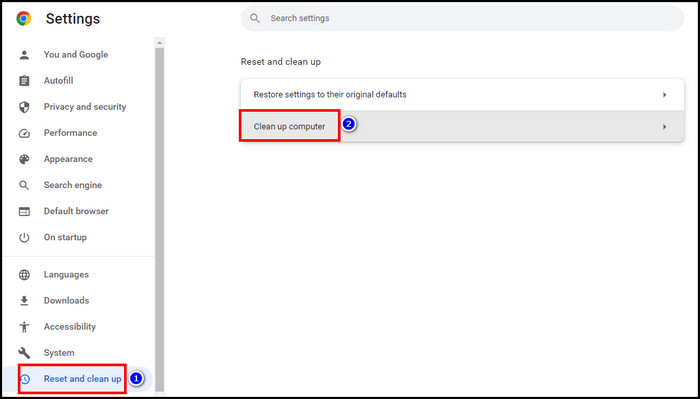The width and height of the screenshot is (700, 399).
Task: Open the Clean up computer option
Action: click(462, 126)
